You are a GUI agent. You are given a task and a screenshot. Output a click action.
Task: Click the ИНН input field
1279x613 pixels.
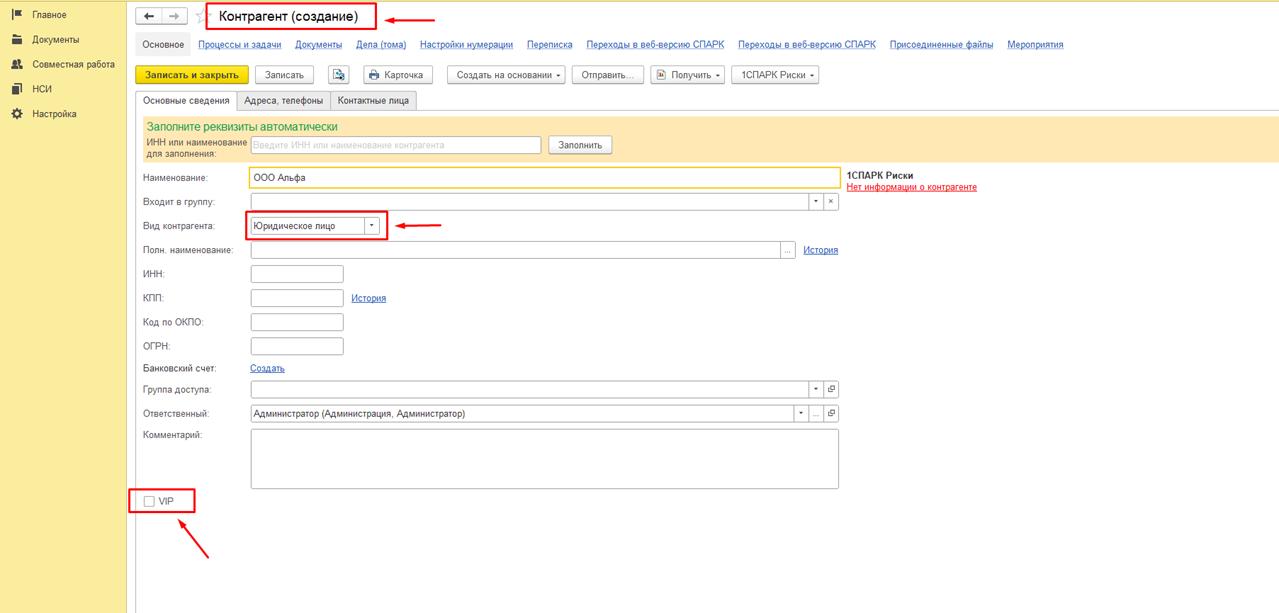(x=297, y=274)
